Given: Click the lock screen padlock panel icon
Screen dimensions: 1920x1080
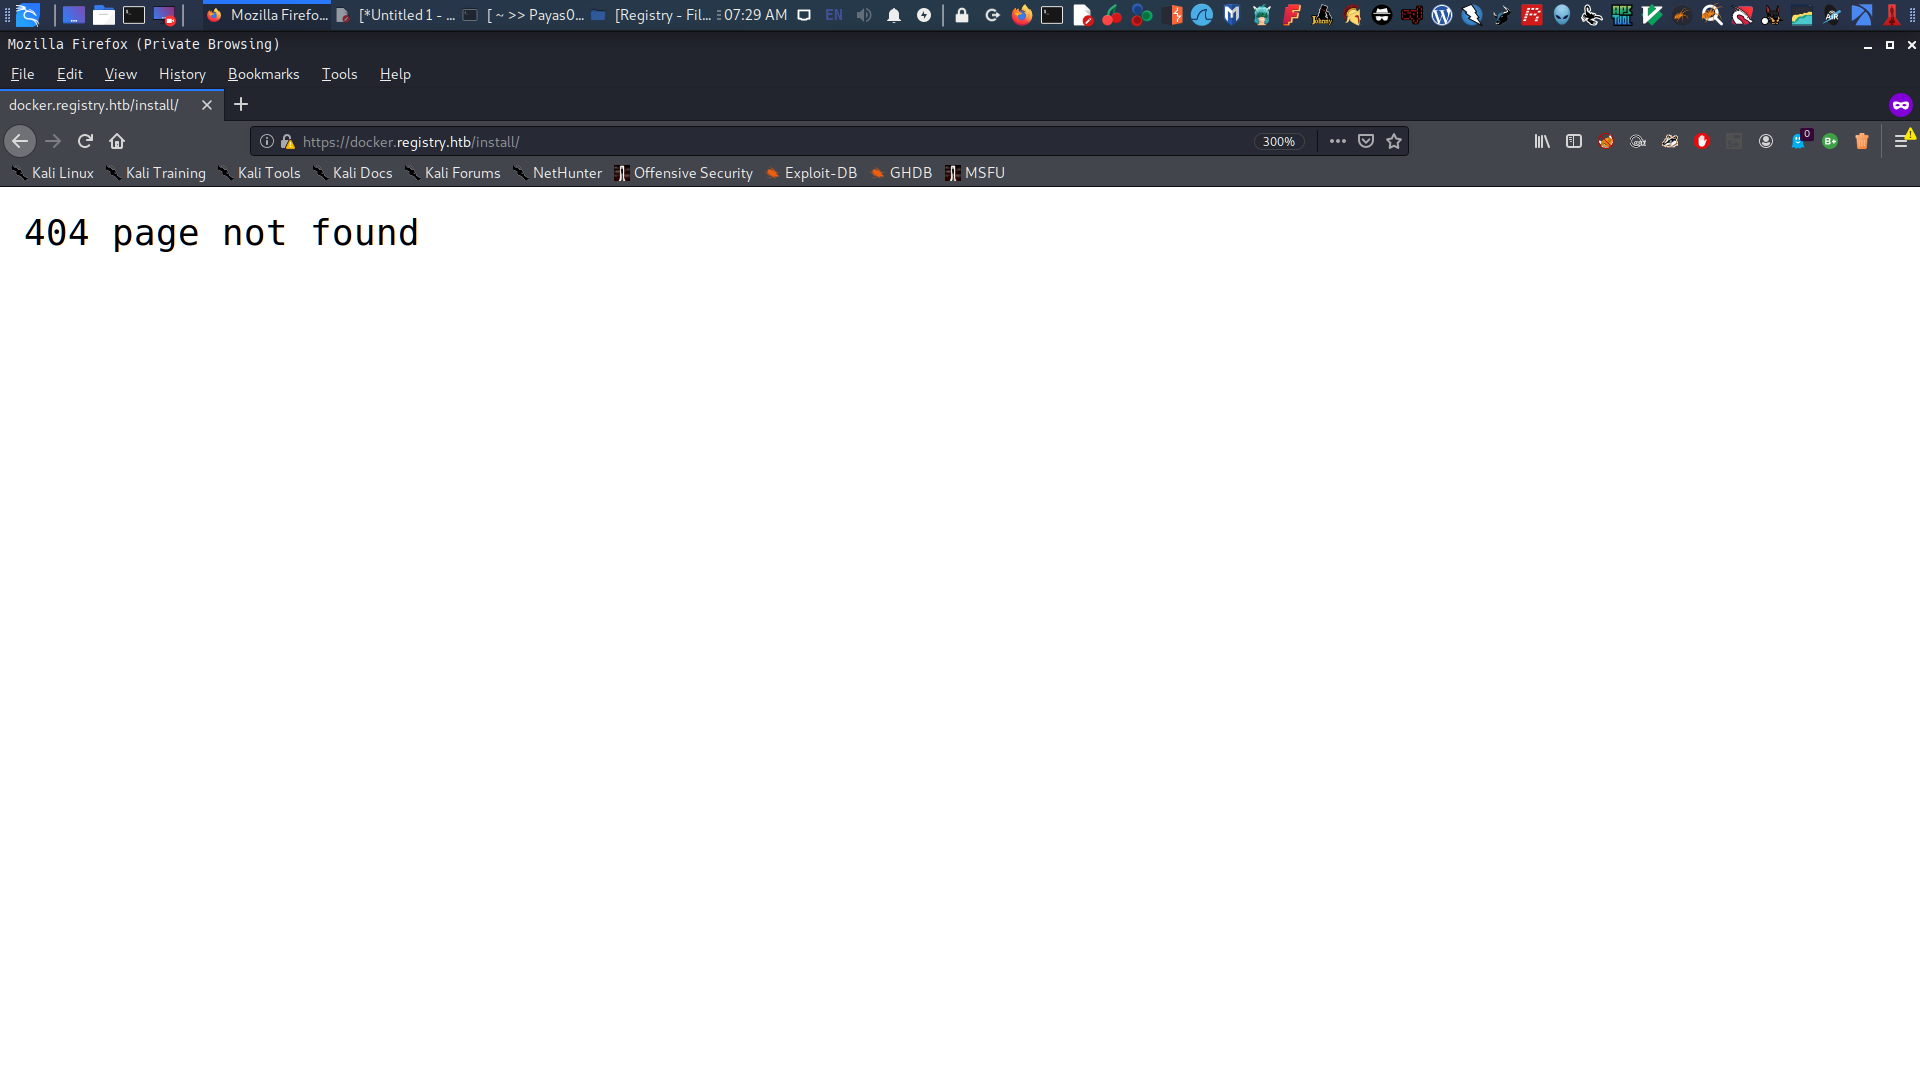Looking at the screenshot, I should point(962,15).
